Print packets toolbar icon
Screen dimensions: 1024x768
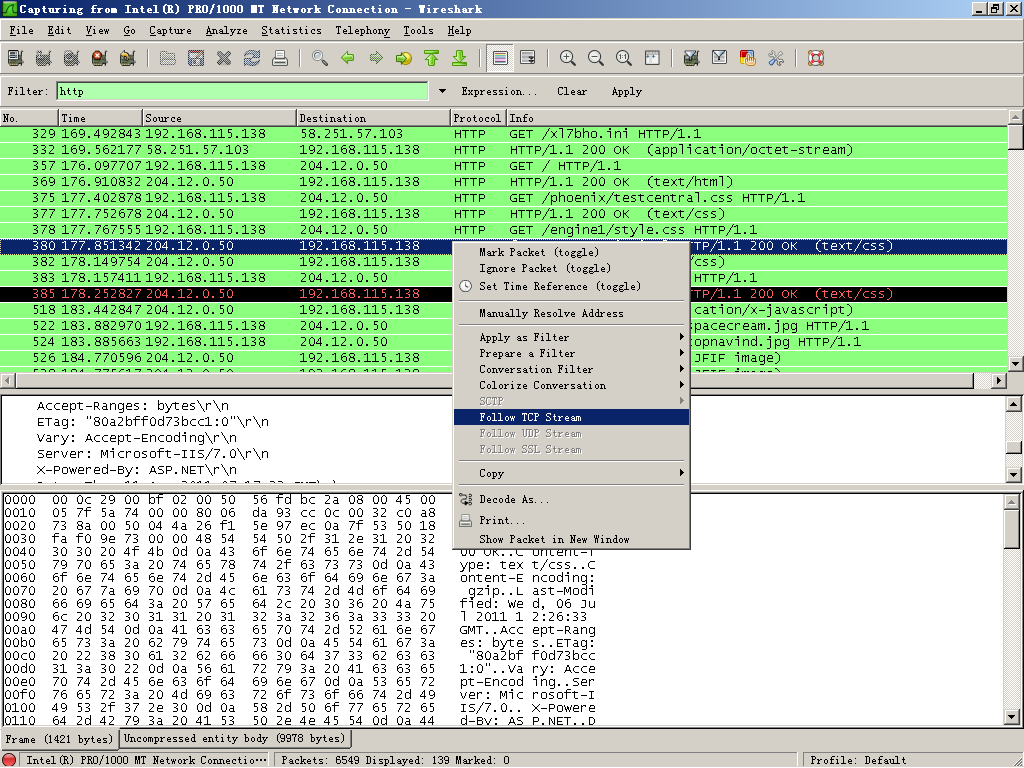[x=280, y=58]
